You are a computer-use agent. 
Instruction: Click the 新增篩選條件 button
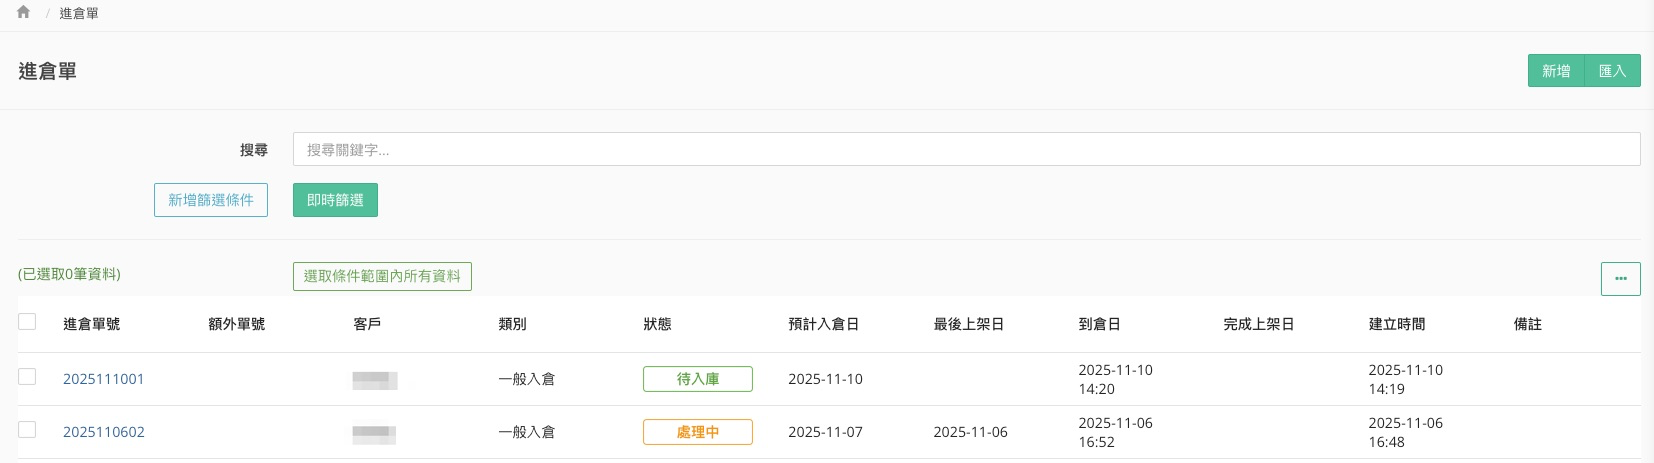coord(211,200)
